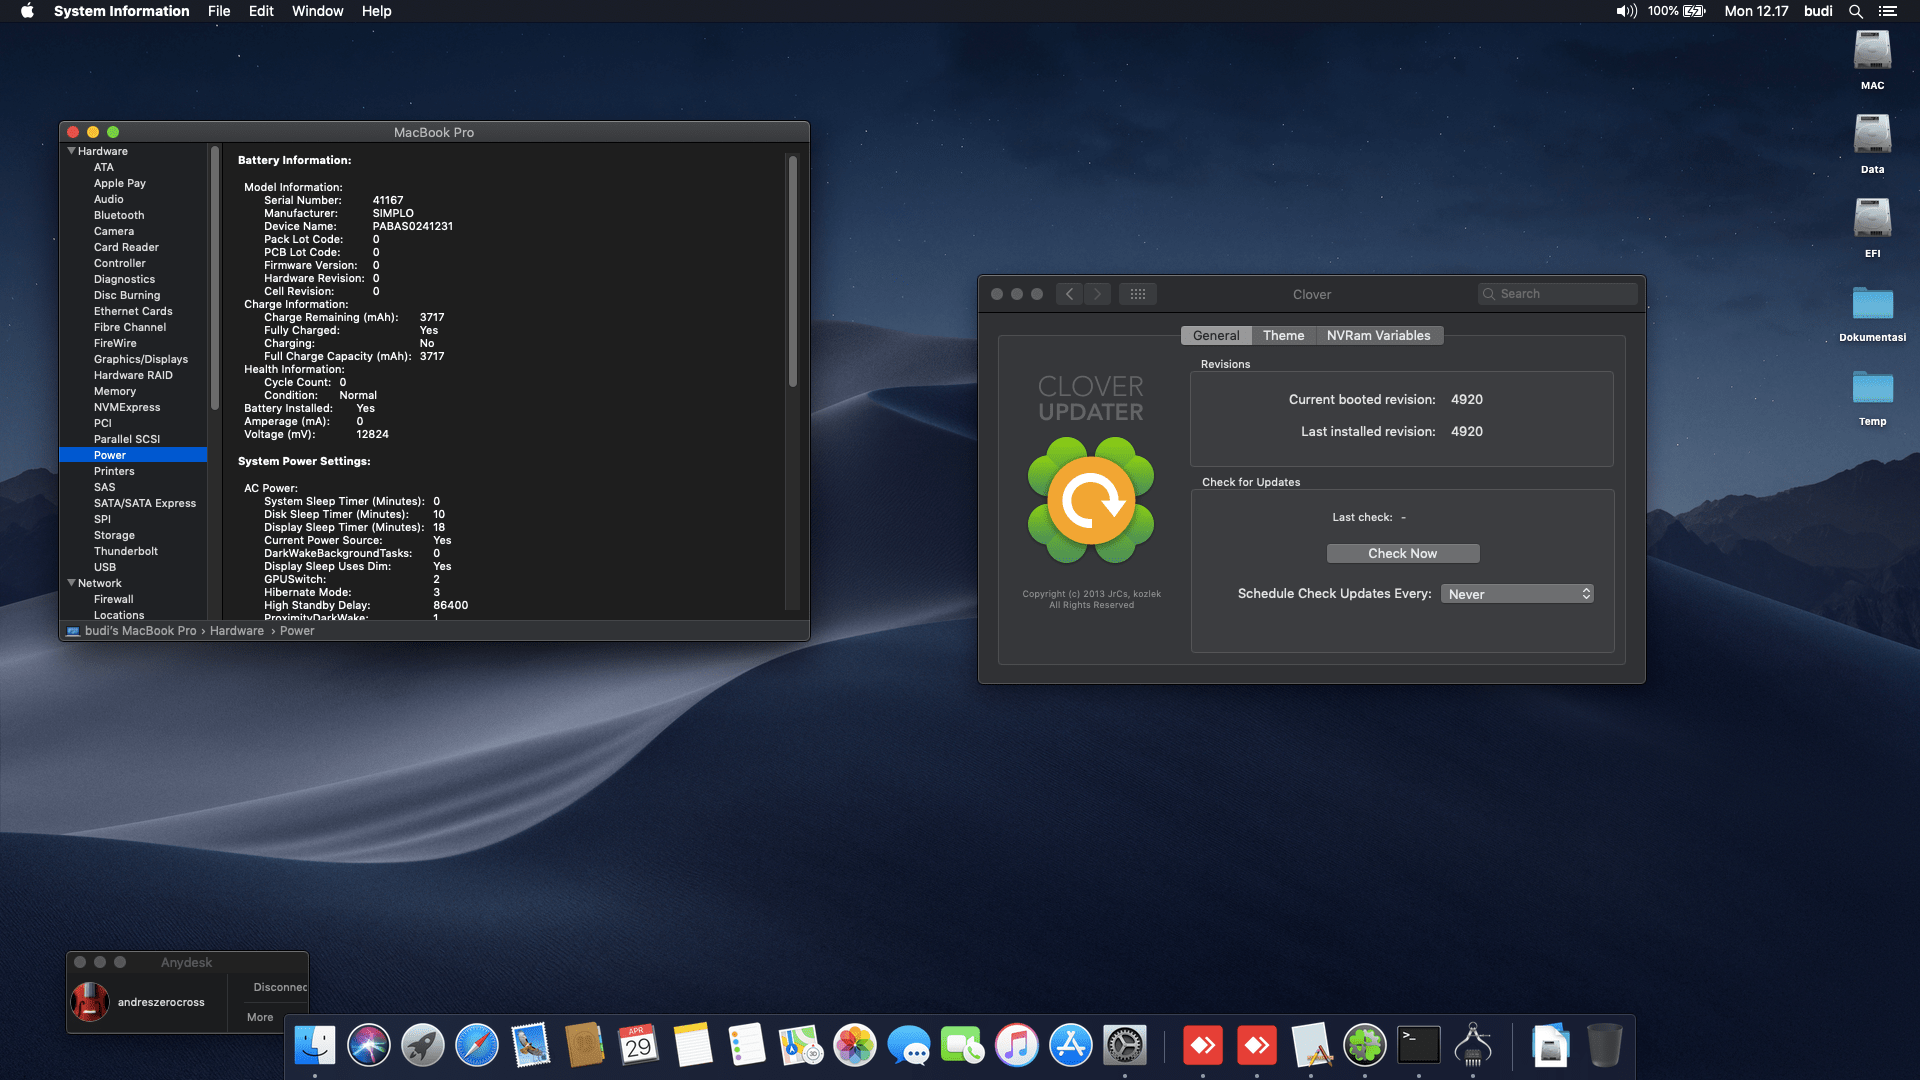Screen dimensions: 1920x1080
Task: Open the Window menu in the menu bar
Action: pos(317,11)
